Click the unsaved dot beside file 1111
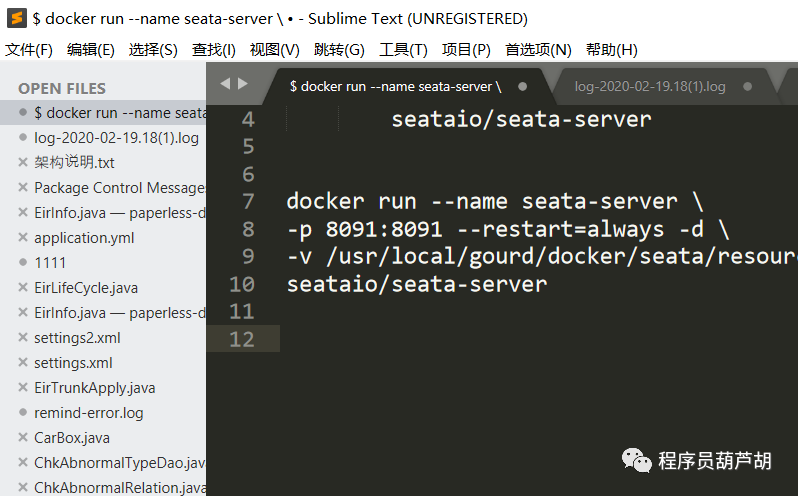The height and width of the screenshot is (496, 798). tap(23, 263)
